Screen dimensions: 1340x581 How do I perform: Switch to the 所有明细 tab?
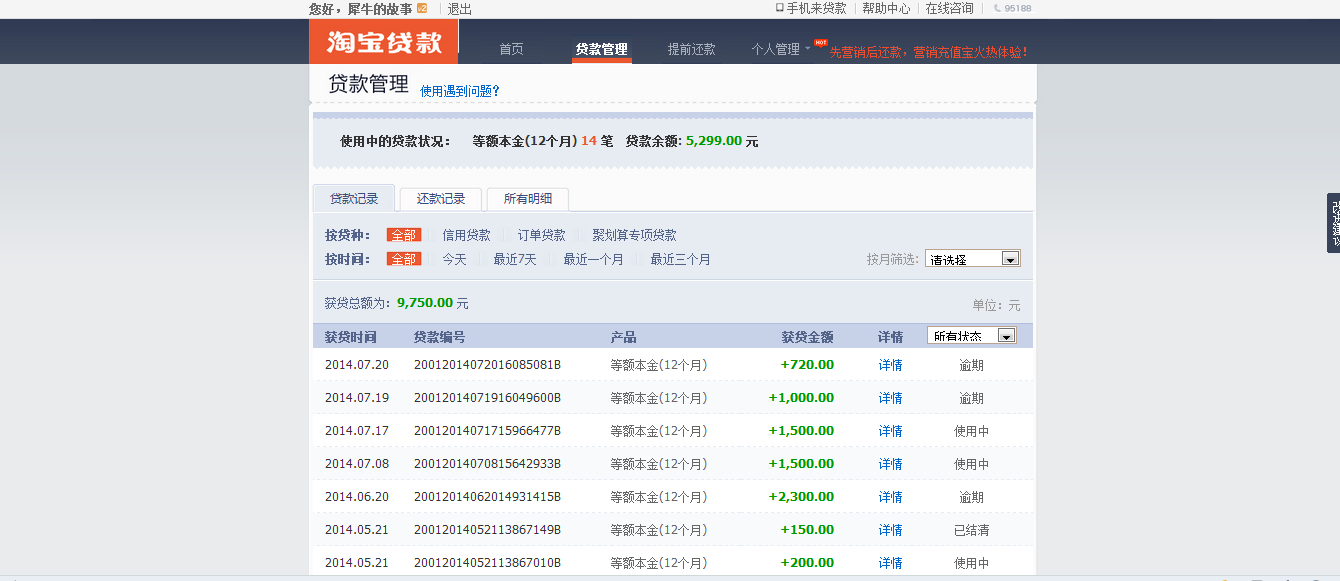pos(528,198)
